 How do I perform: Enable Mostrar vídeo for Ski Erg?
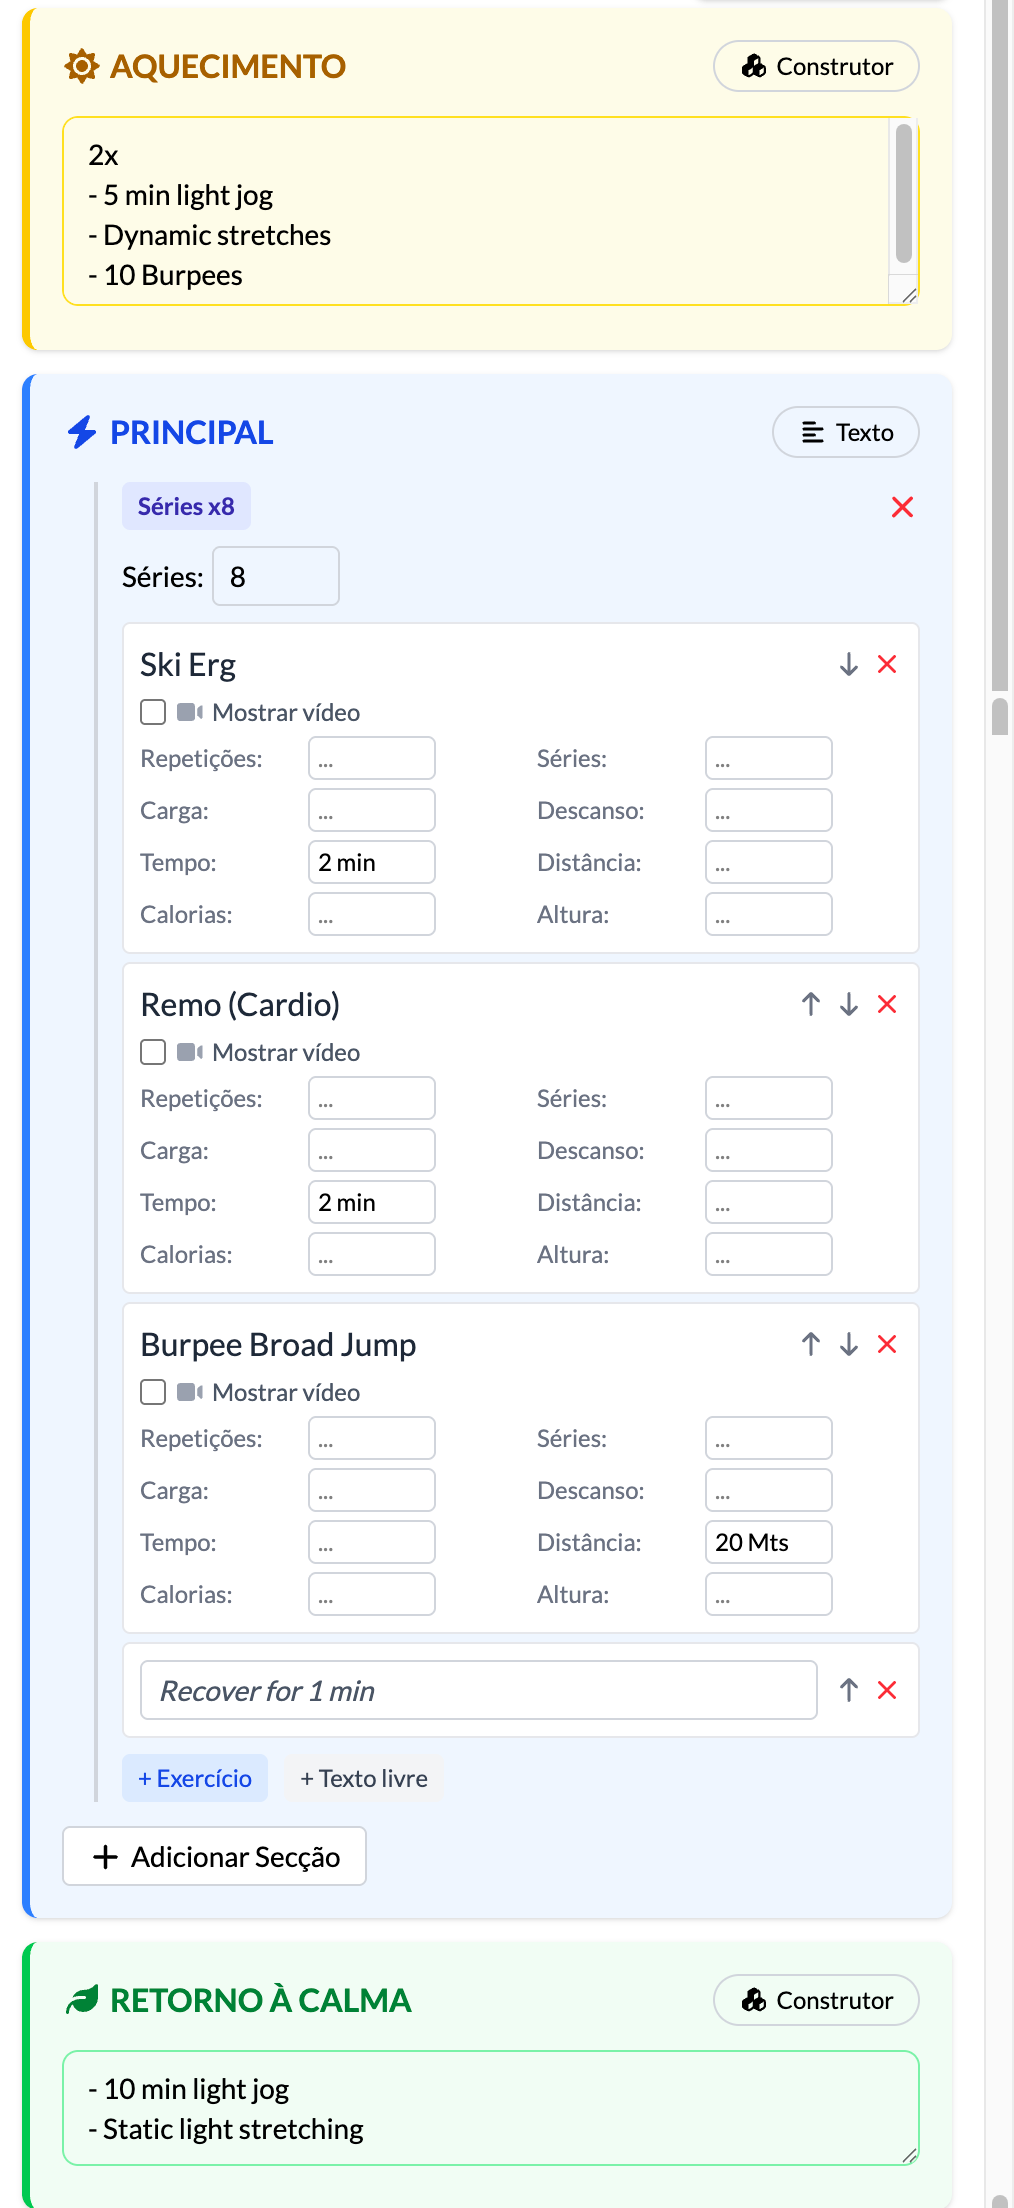(x=153, y=713)
